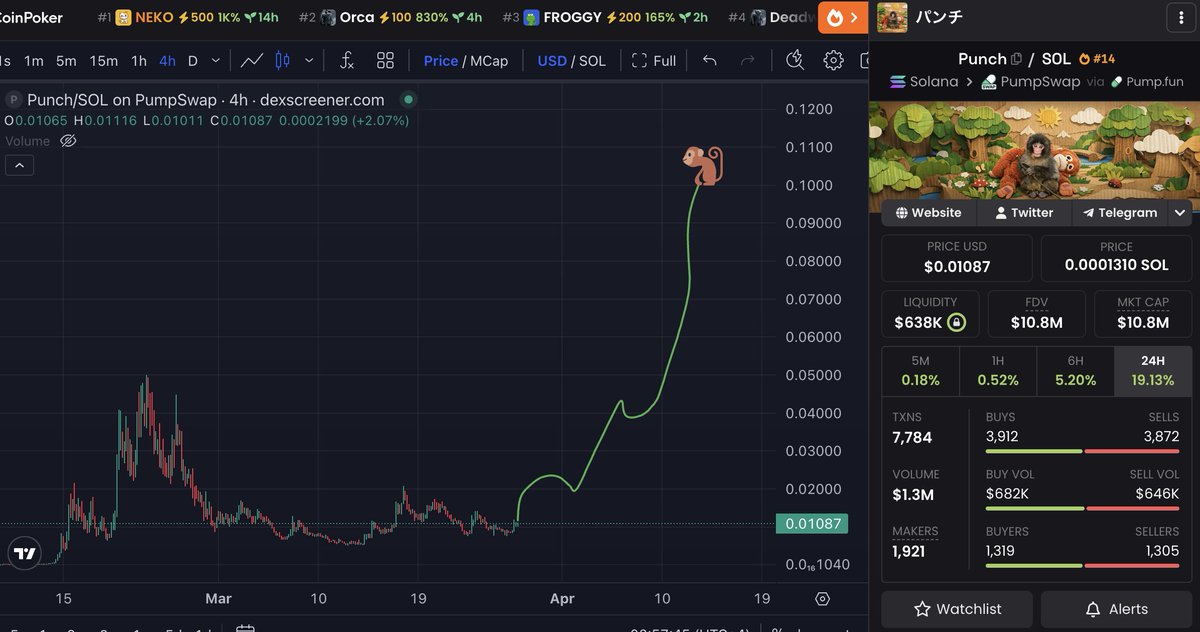The image size is (1200, 632).
Task: Click the PumpSwap DEX link
Action: tap(1030, 82)
